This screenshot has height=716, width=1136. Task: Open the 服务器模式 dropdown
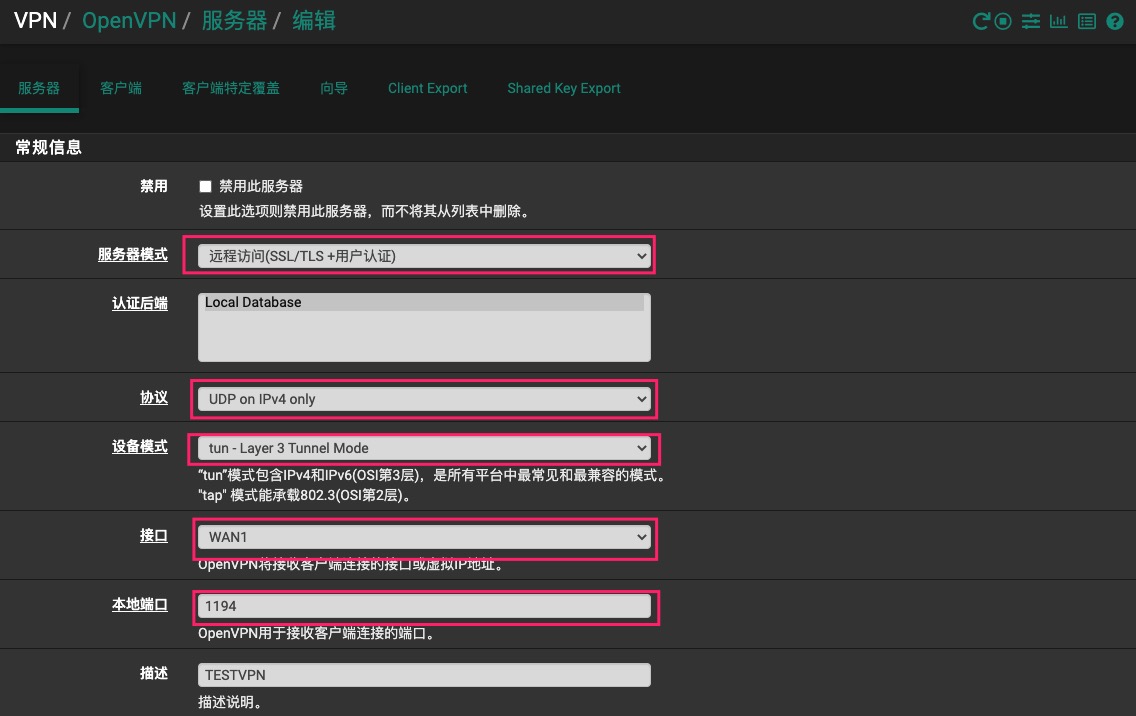pyautogui.click(x=424, y=256)
